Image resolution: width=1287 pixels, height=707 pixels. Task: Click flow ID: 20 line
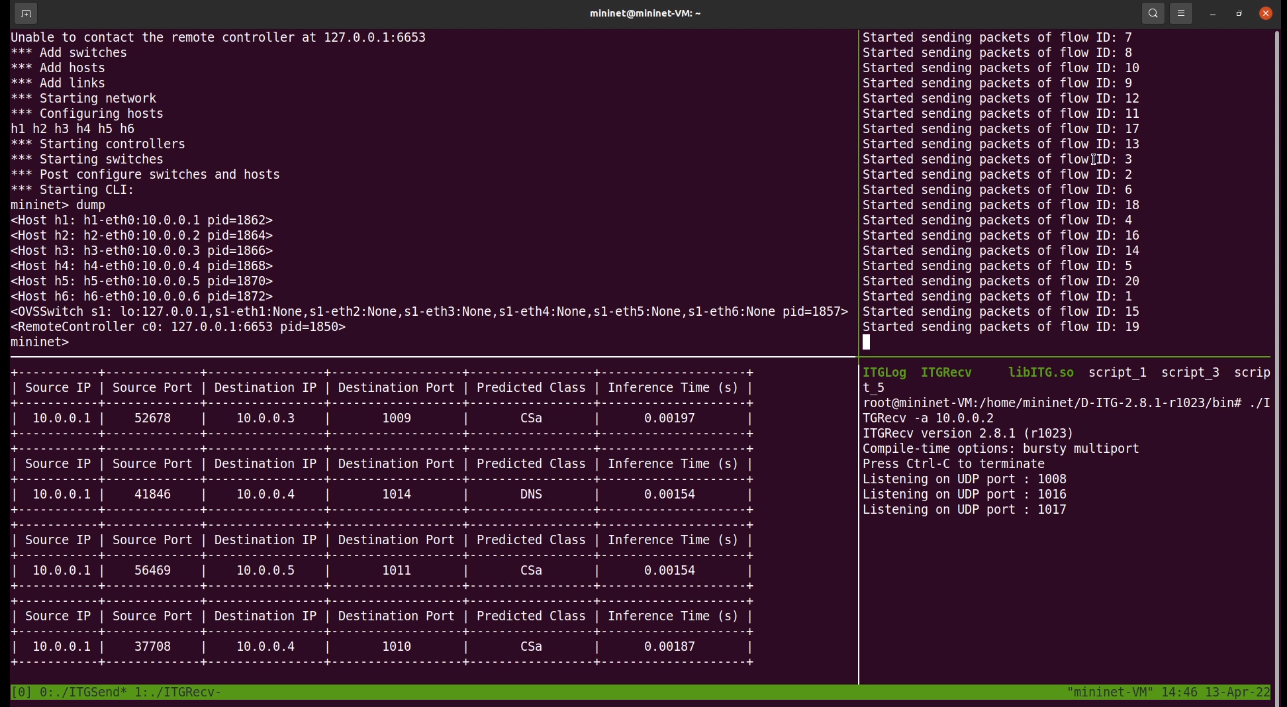point(1001,281)
